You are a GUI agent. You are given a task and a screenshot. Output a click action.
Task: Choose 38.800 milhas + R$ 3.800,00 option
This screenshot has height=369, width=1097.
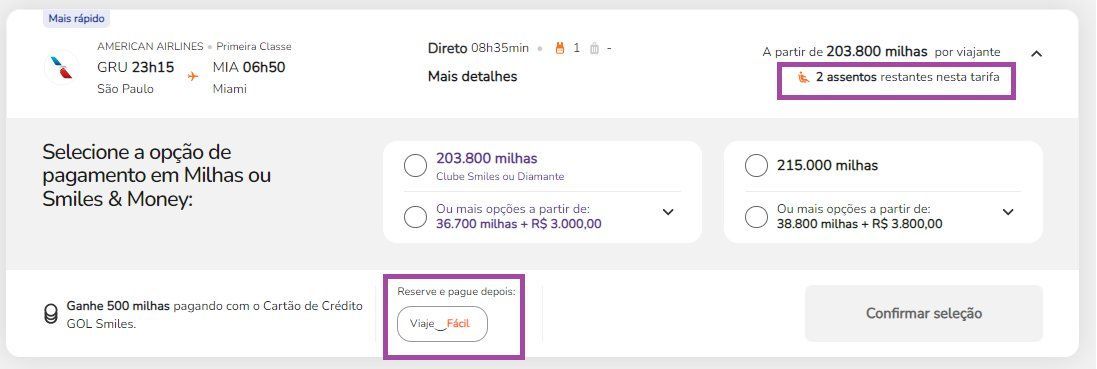click(756, 217)
